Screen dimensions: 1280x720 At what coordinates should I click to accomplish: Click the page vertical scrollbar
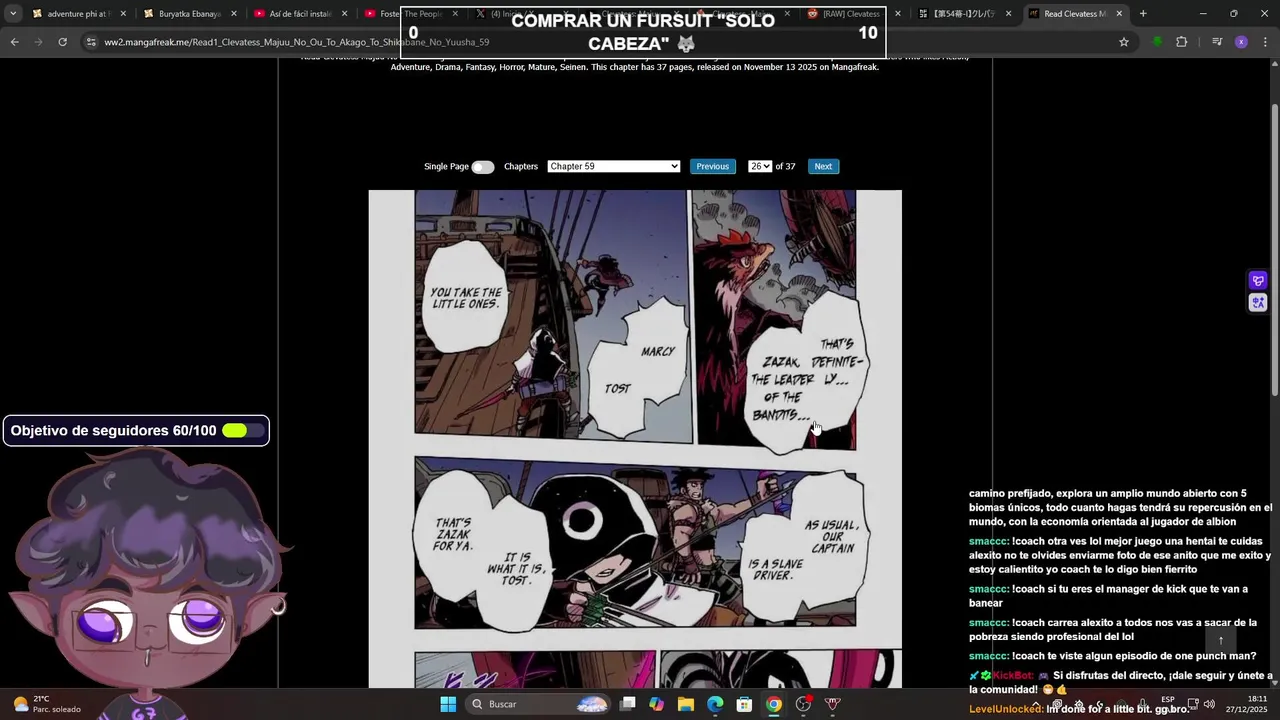coord(1274,250)
